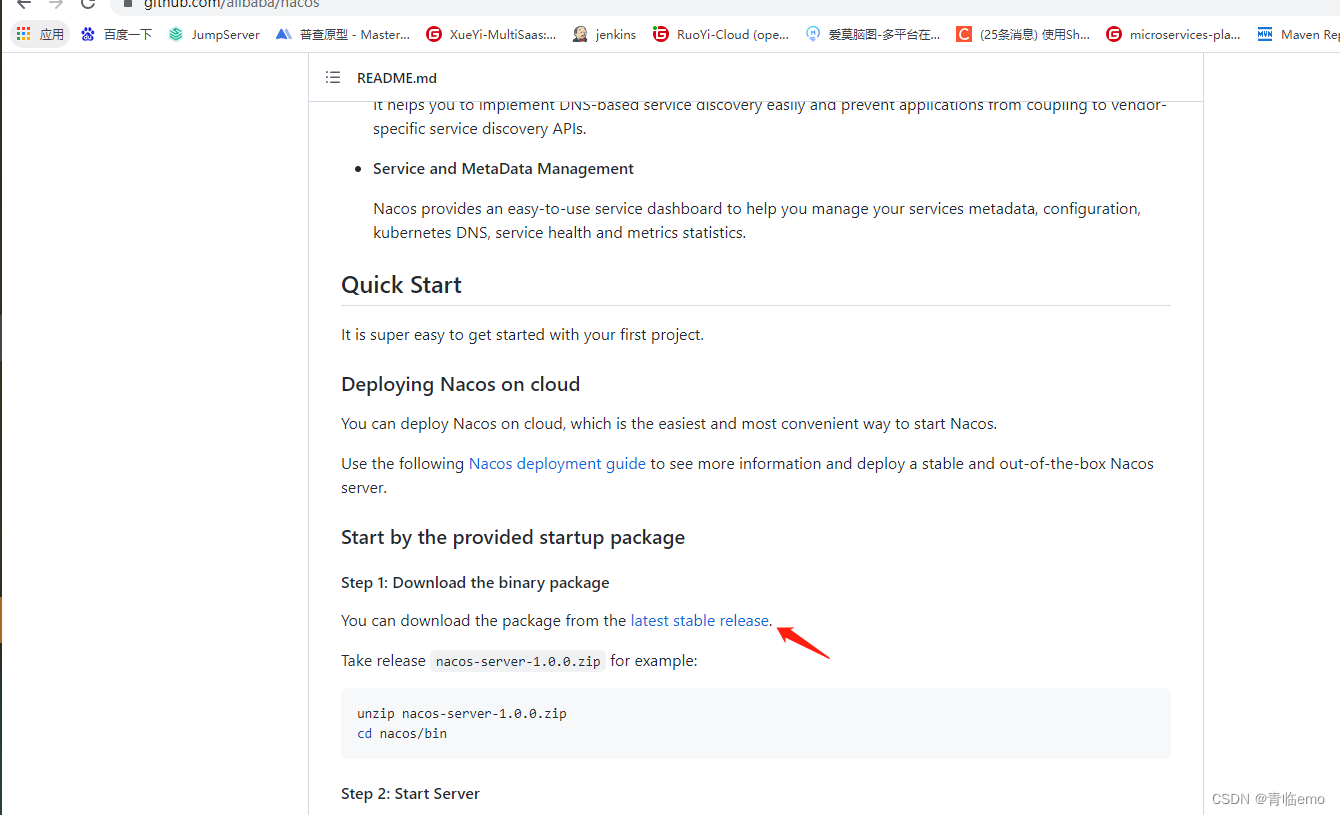Open the jenkins bookmark
Image resolution: width=1340 pixels, height=815 pixels.
[605, 34]
